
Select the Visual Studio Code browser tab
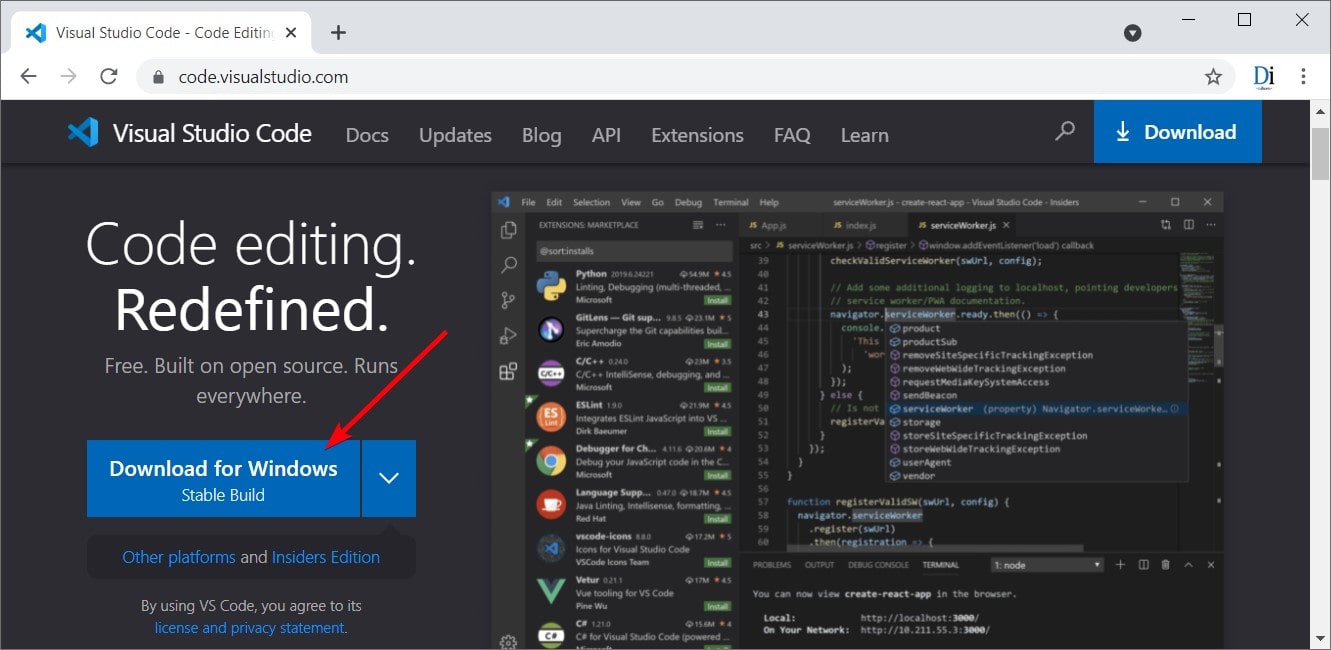tap(160, 32)
